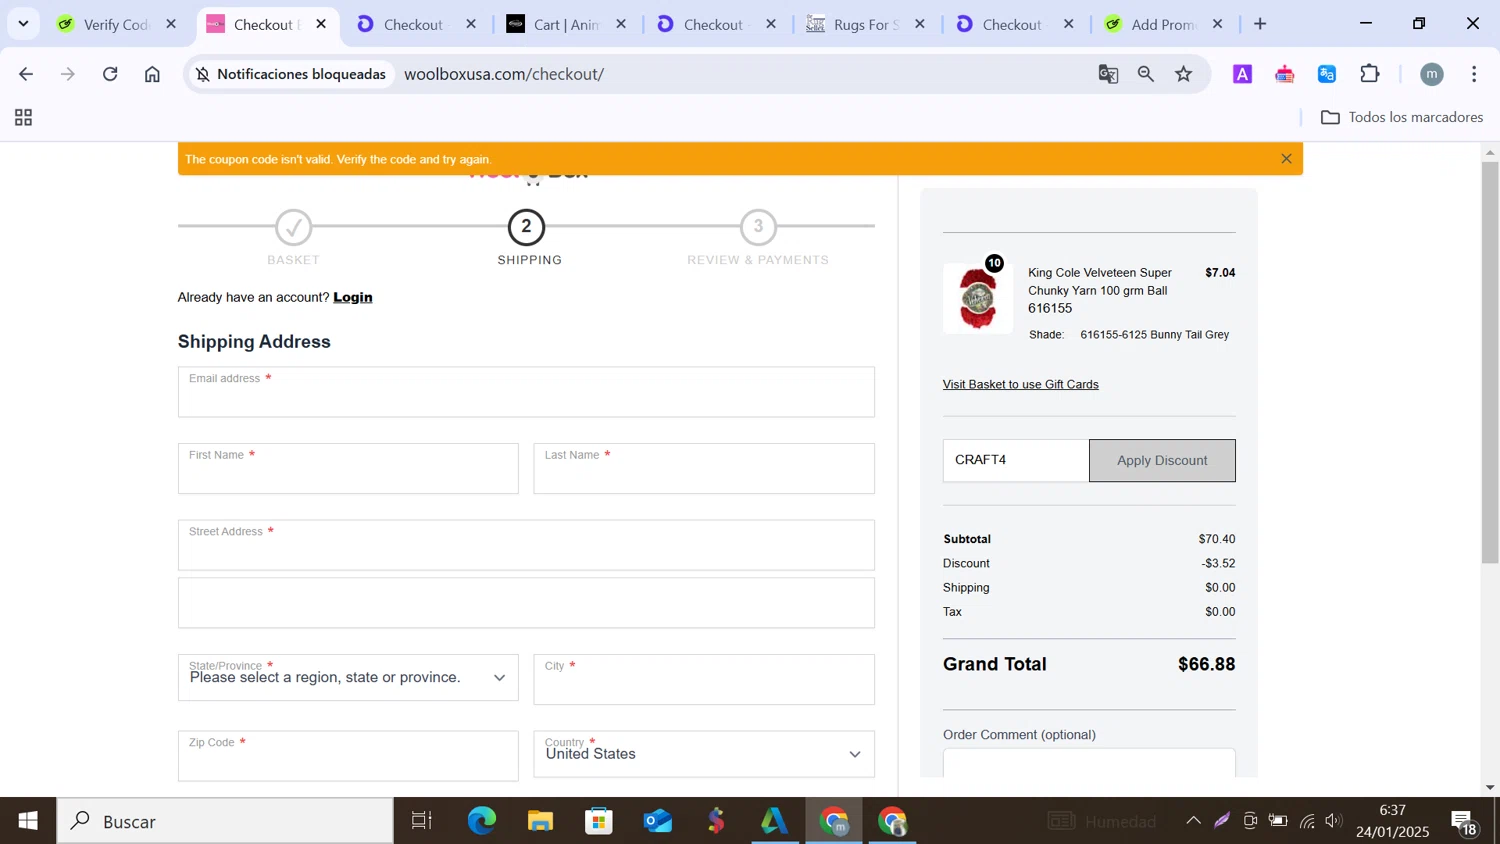Open Chrome's three-dot menu
This screenshot has height=844, width=1500.
point(1474,74)
